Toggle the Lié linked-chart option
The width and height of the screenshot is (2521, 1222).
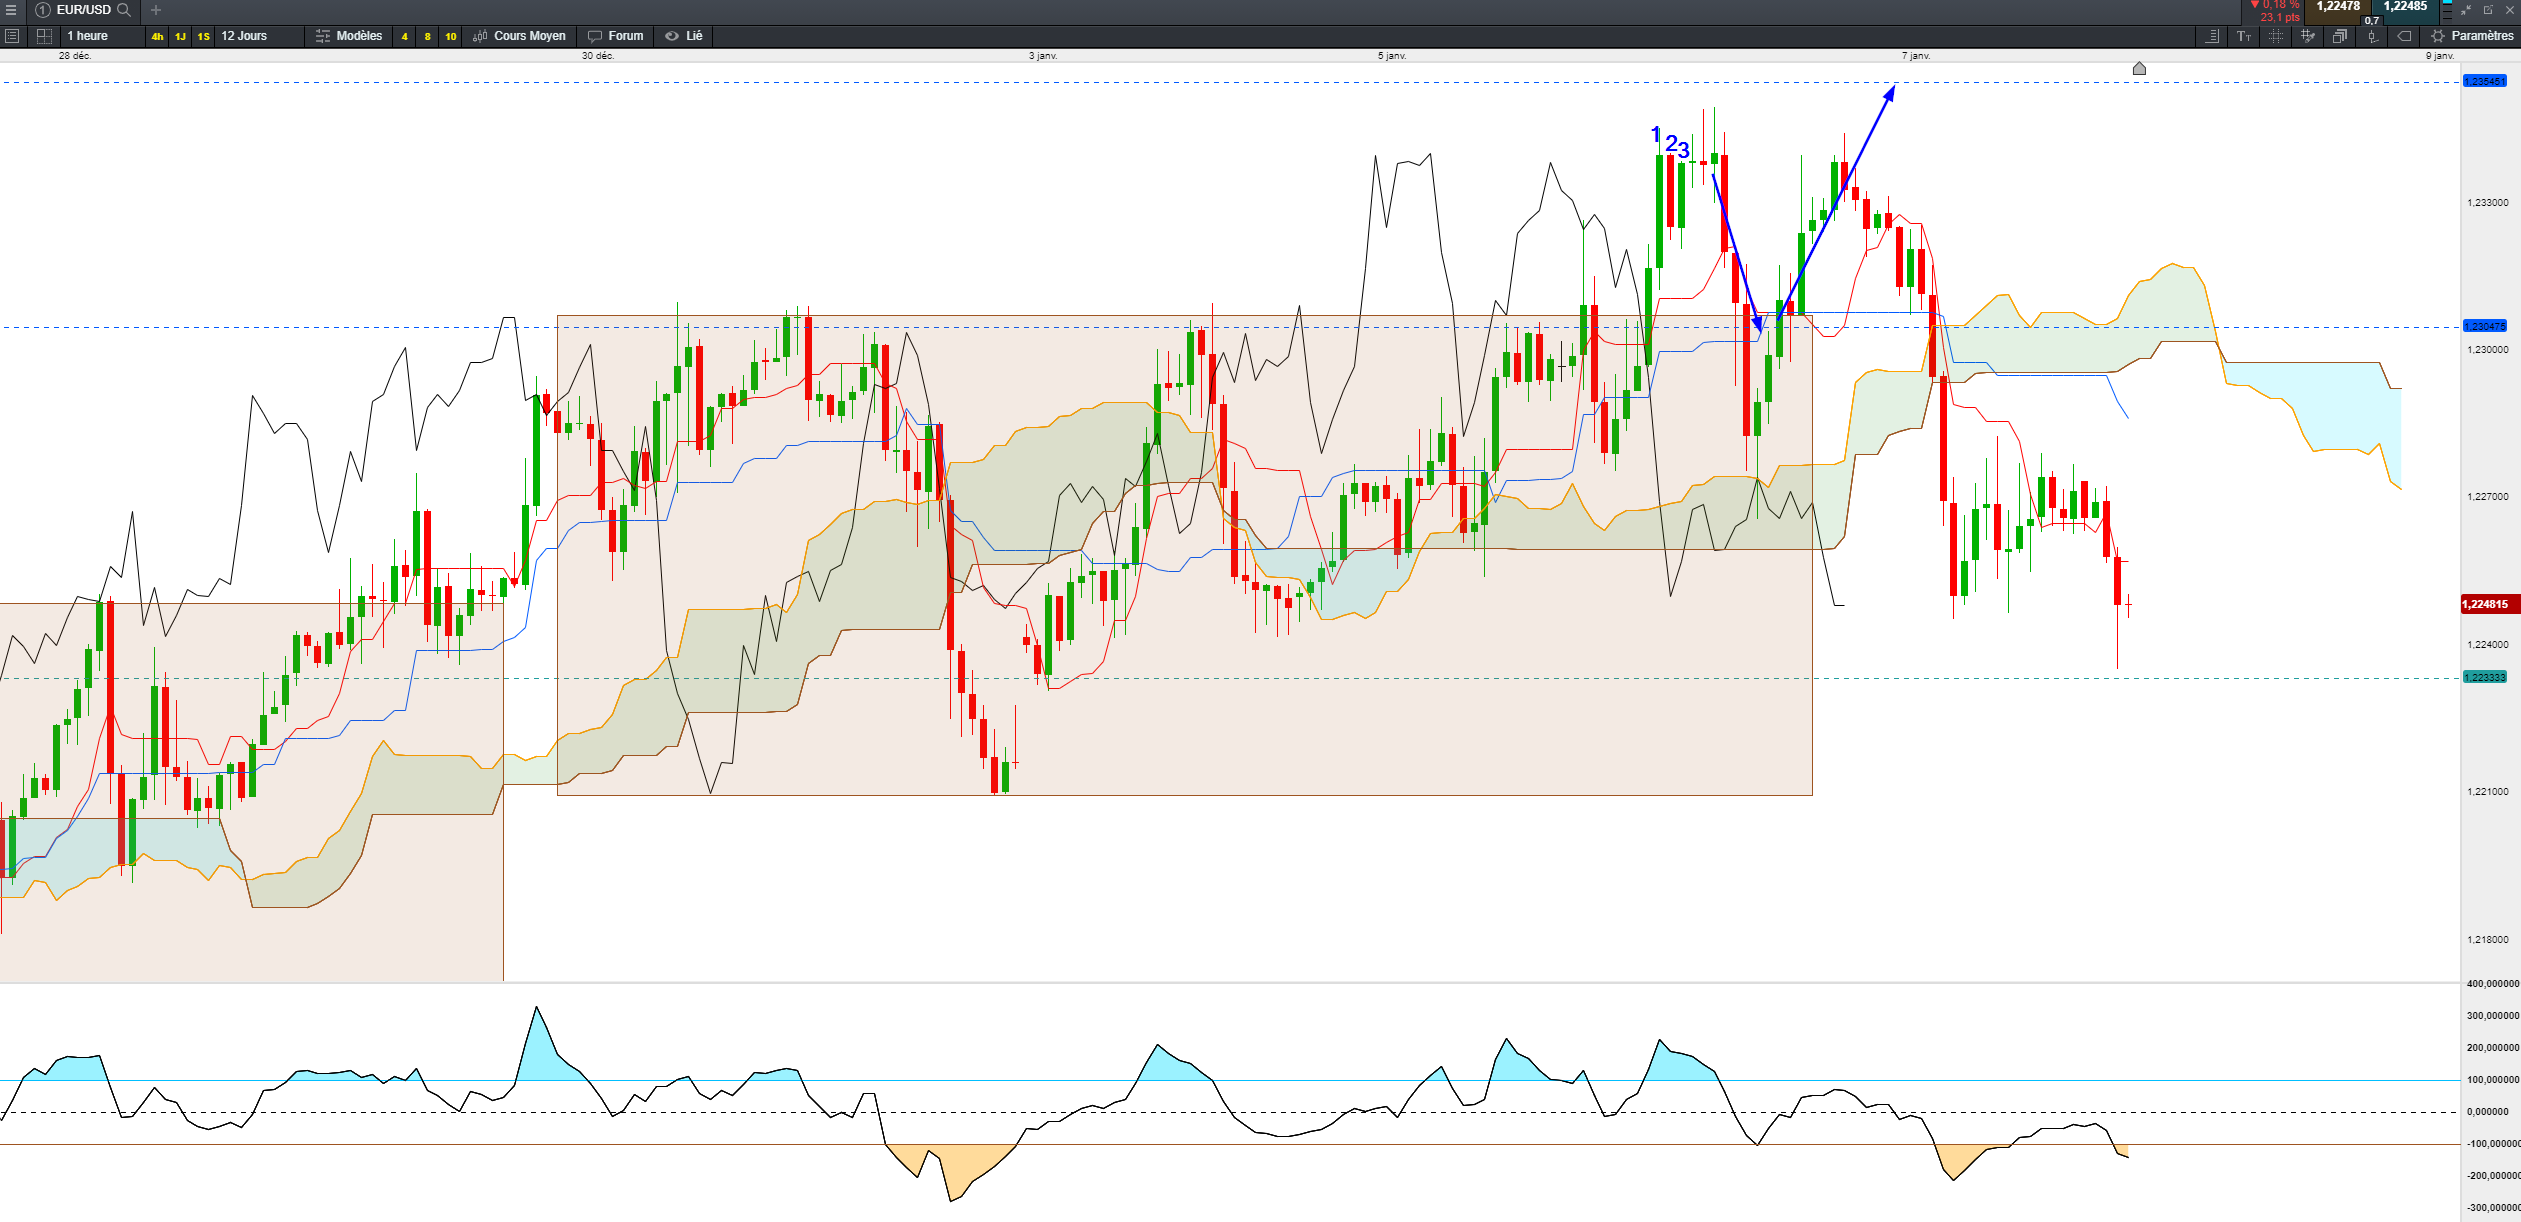click(x=684, y=36)
